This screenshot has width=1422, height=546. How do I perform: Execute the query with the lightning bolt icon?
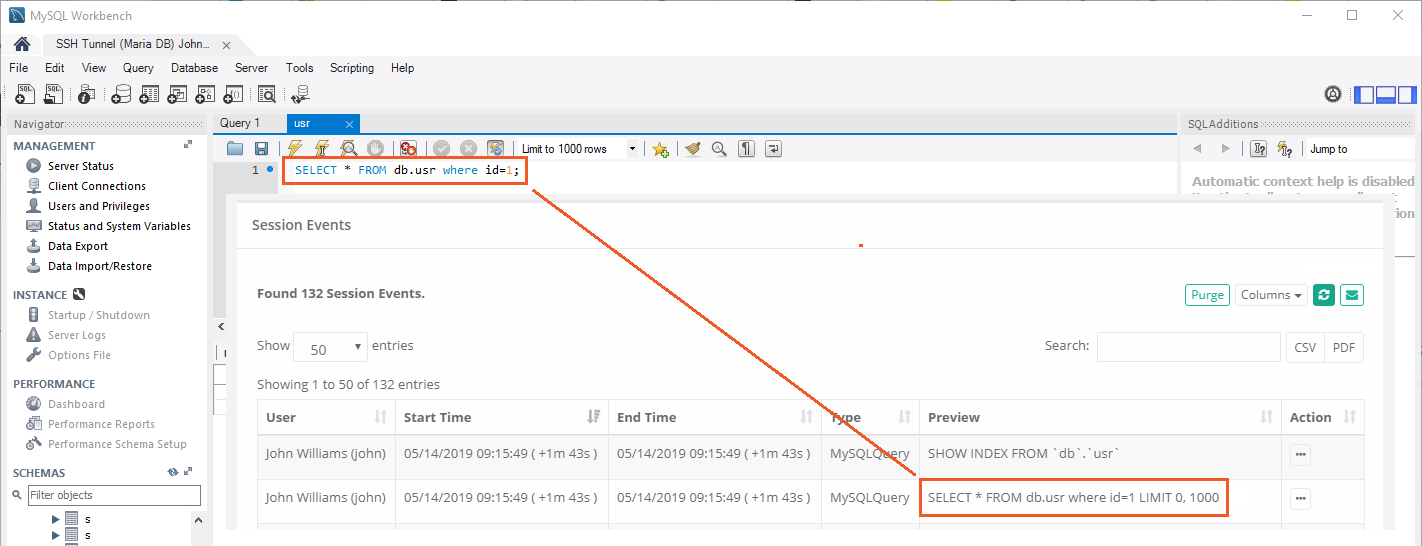coord(295,149)
